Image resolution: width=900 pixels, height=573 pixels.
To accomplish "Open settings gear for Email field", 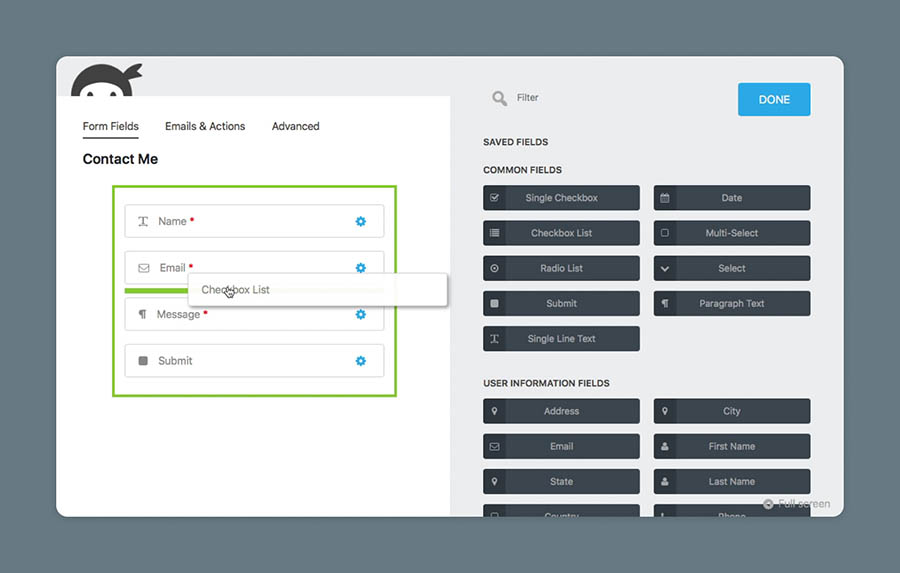I will pos(361,268).
